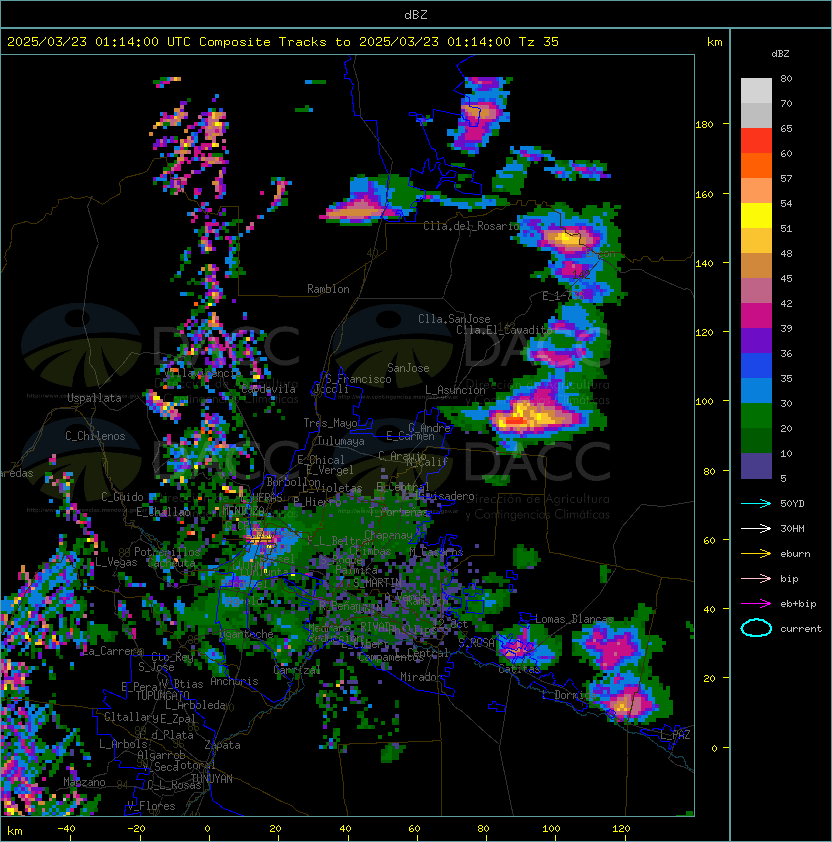Click the magenta eb+bip arrow icon
Viewport: 832px width, 842px height.
756,604
